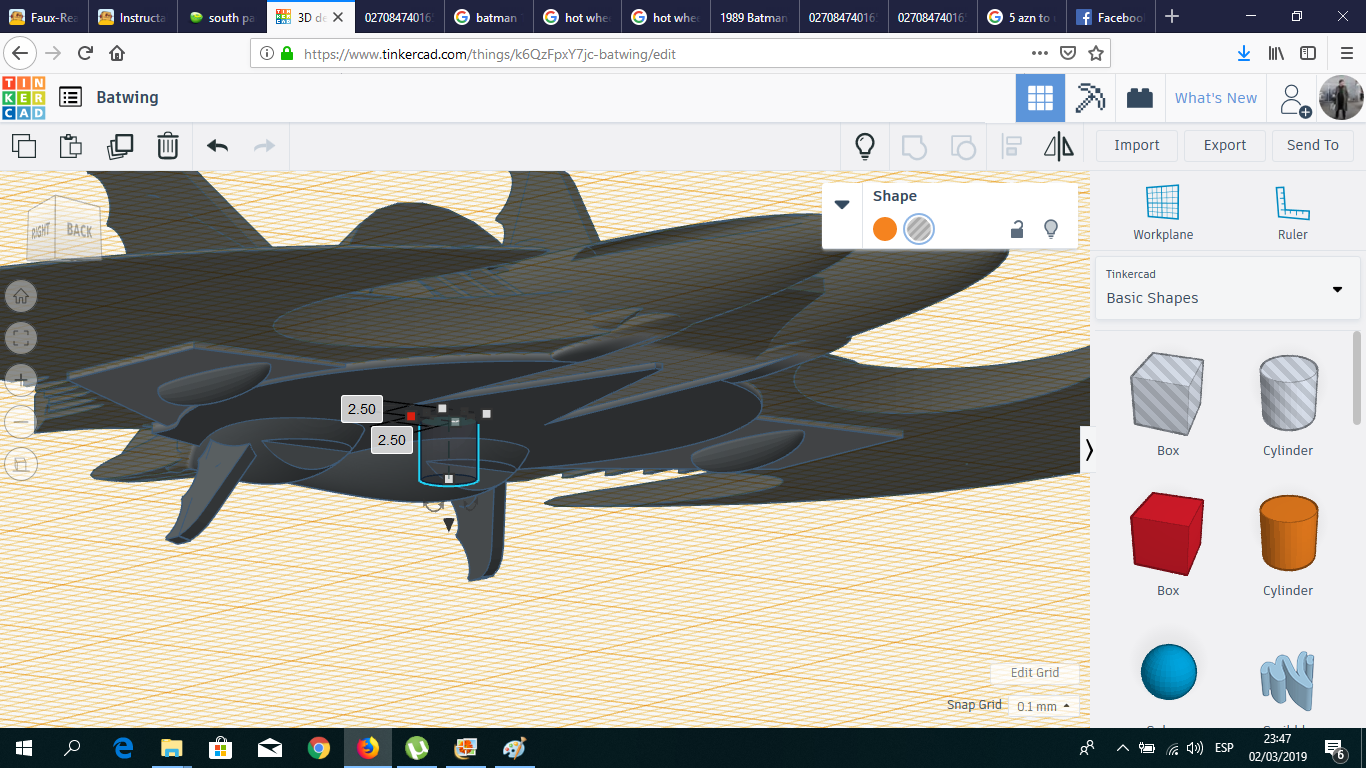This screenshot has height=768, width=1366.
Task: Open the Firefox Library menu
Action: 1276,53
